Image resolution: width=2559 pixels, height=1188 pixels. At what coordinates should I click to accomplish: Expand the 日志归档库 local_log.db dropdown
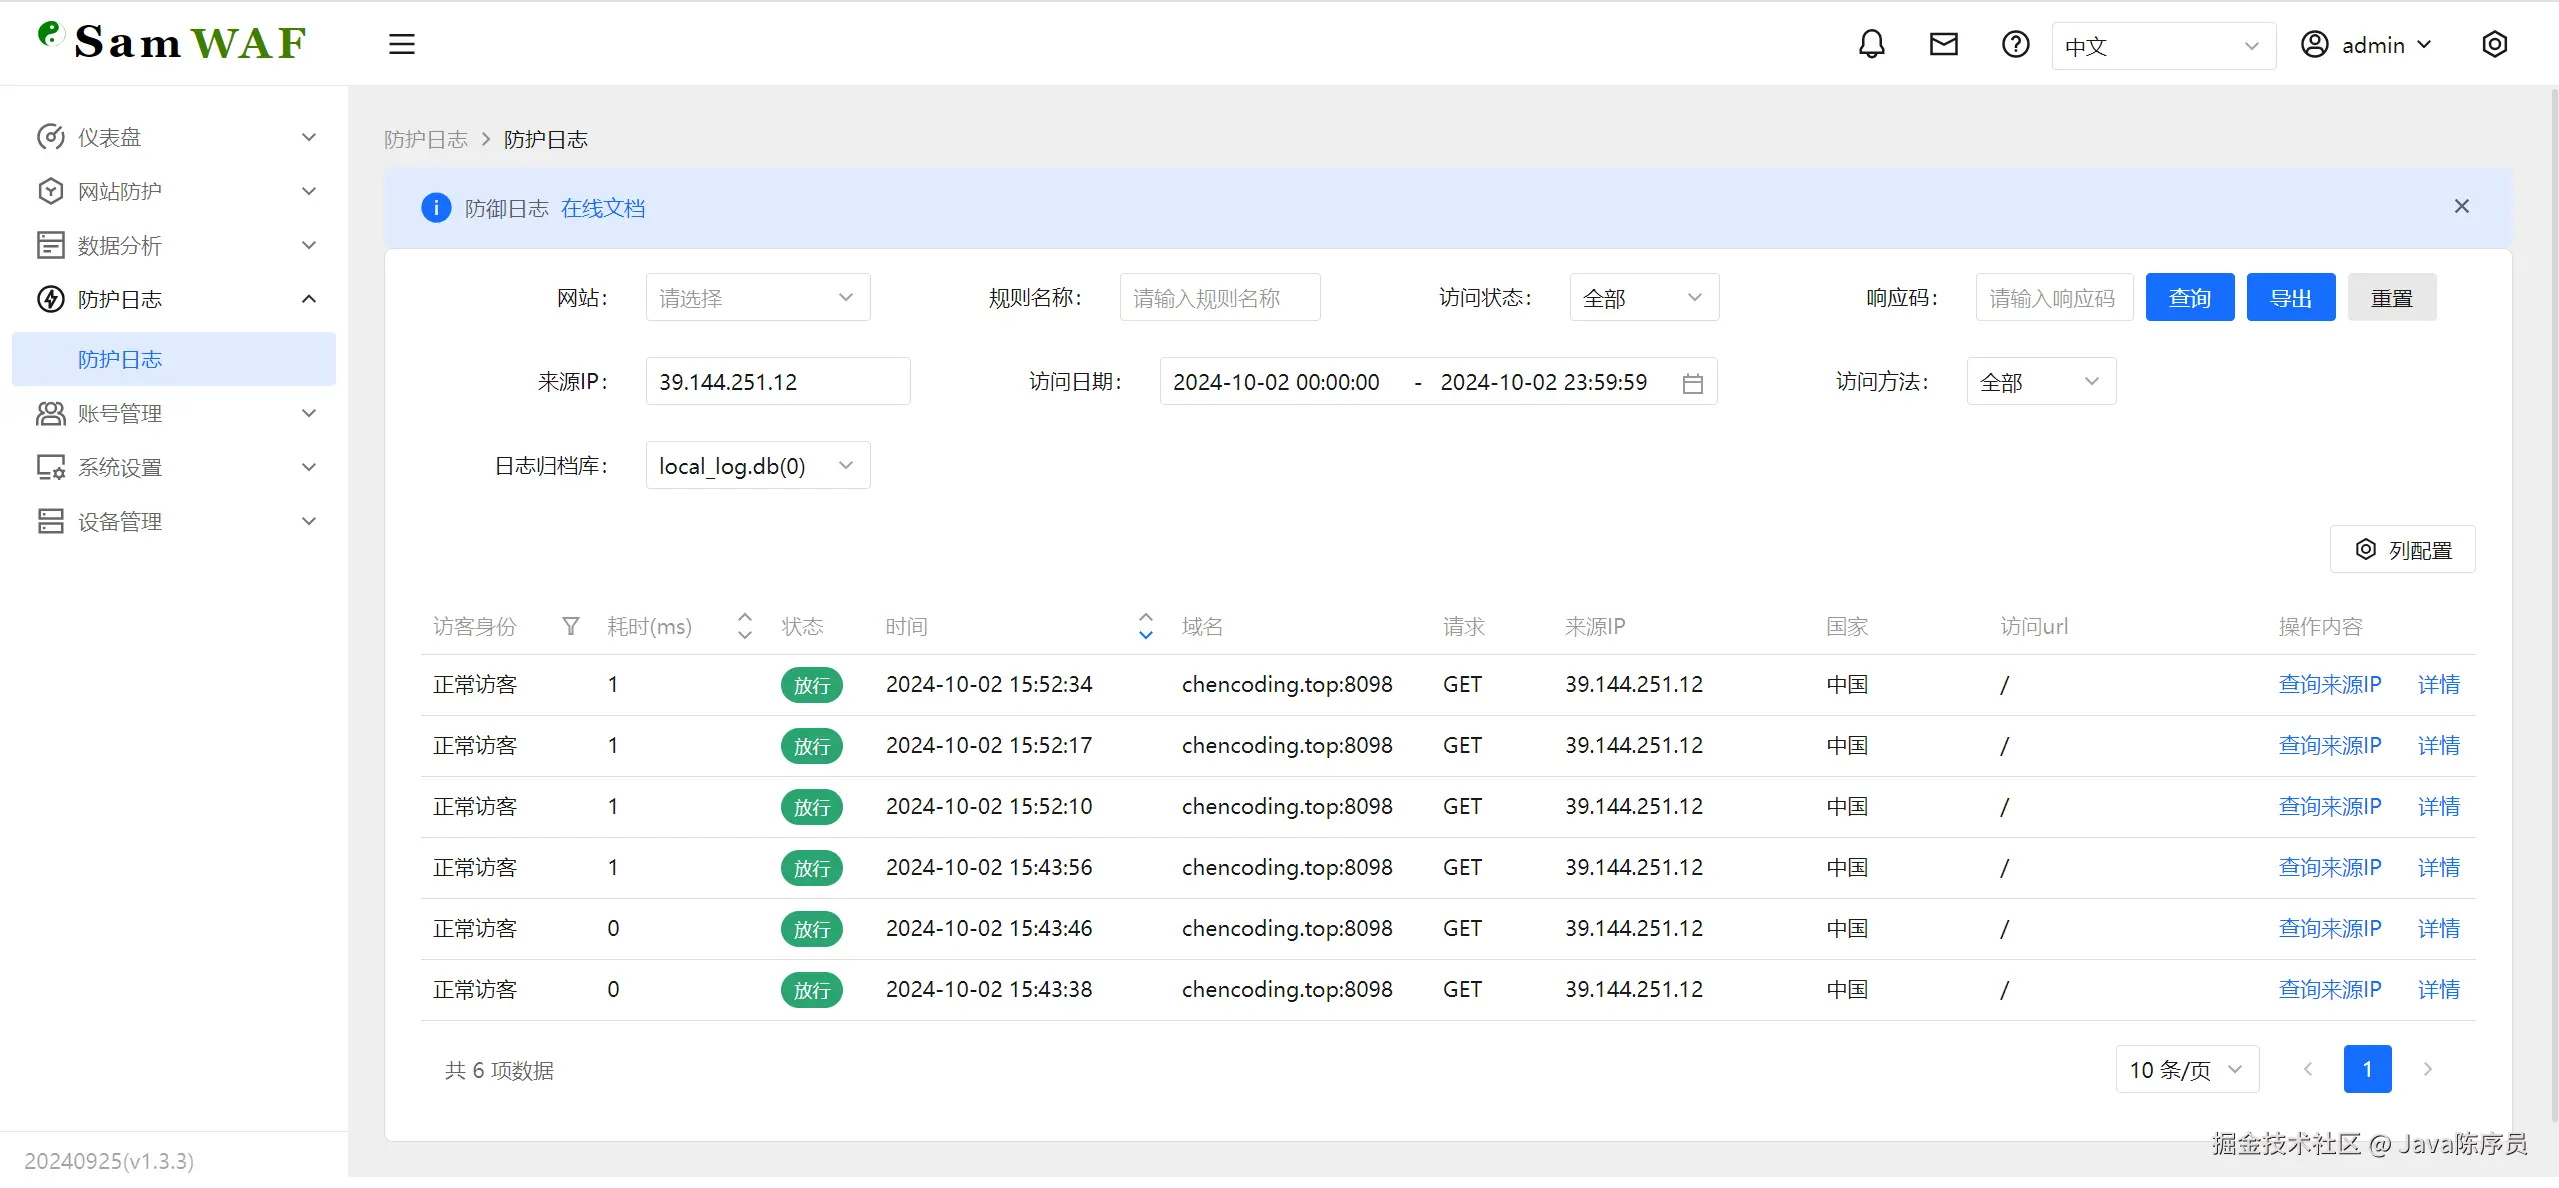pos(757,466)
